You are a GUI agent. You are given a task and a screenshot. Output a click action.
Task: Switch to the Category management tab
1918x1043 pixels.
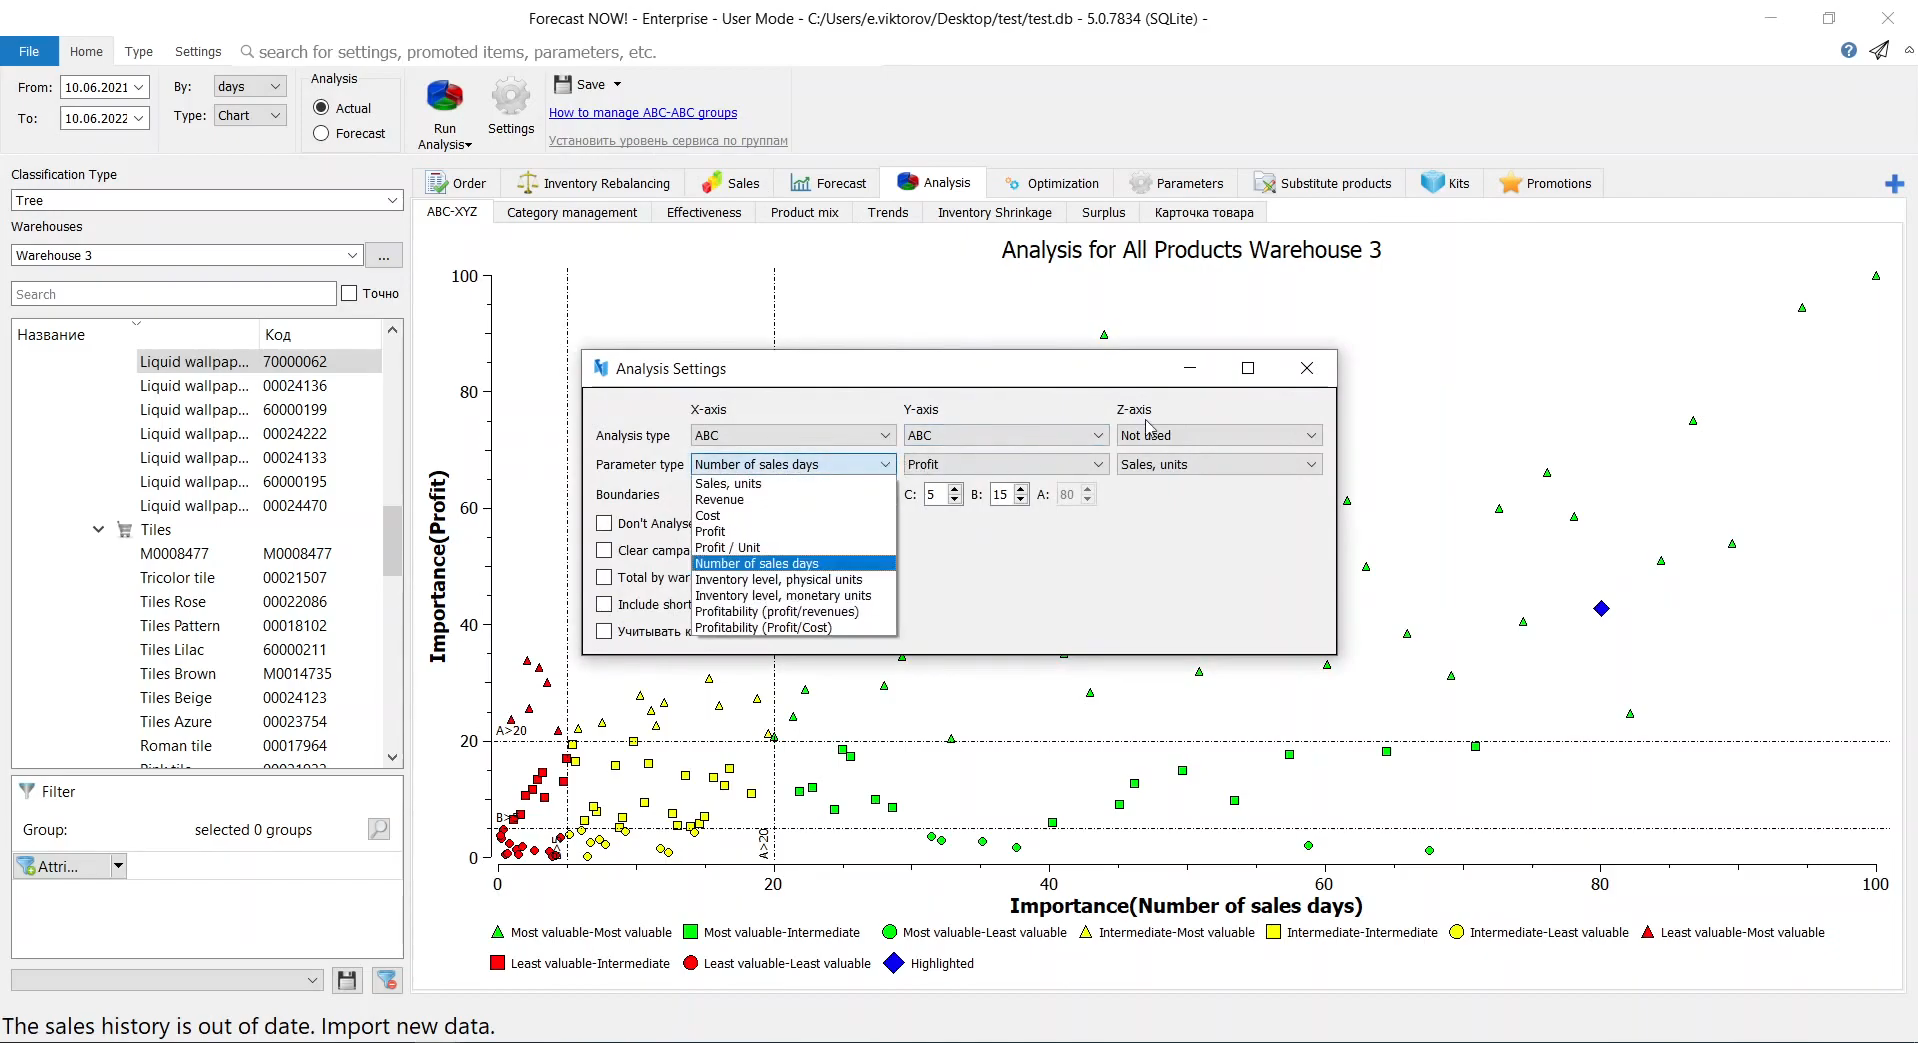[572, 212]
